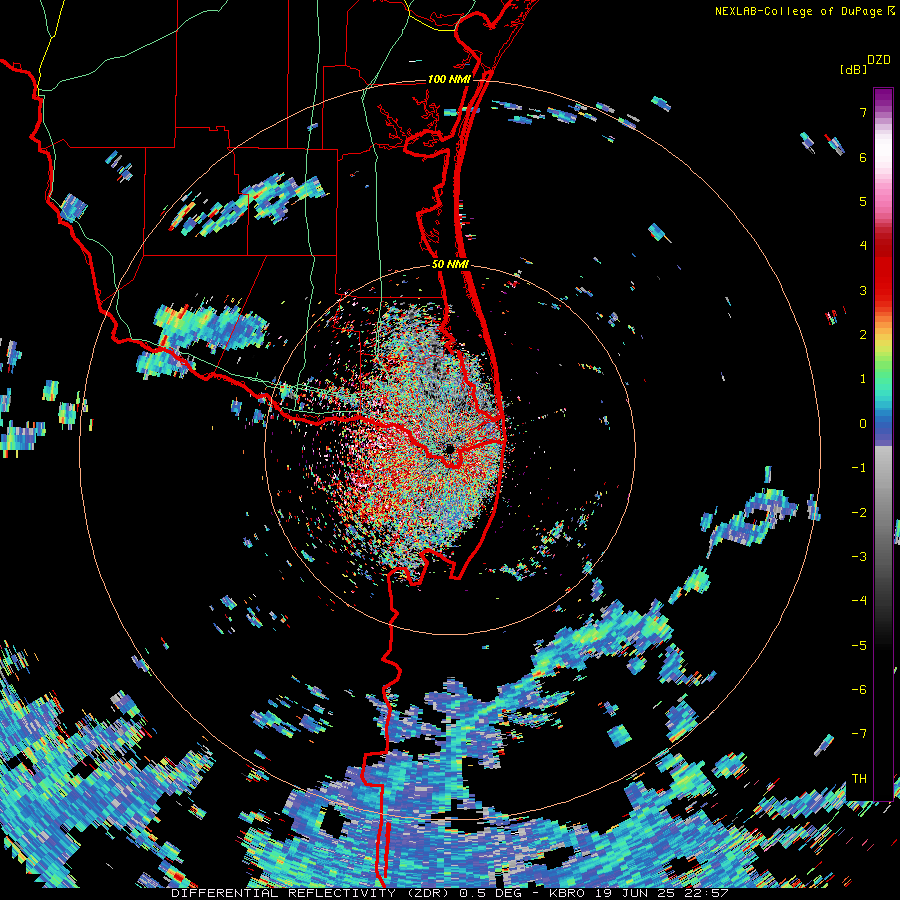900x900 pixels.
Task: Click the TH threshold label on scale
Action: [x=859, y=779]
